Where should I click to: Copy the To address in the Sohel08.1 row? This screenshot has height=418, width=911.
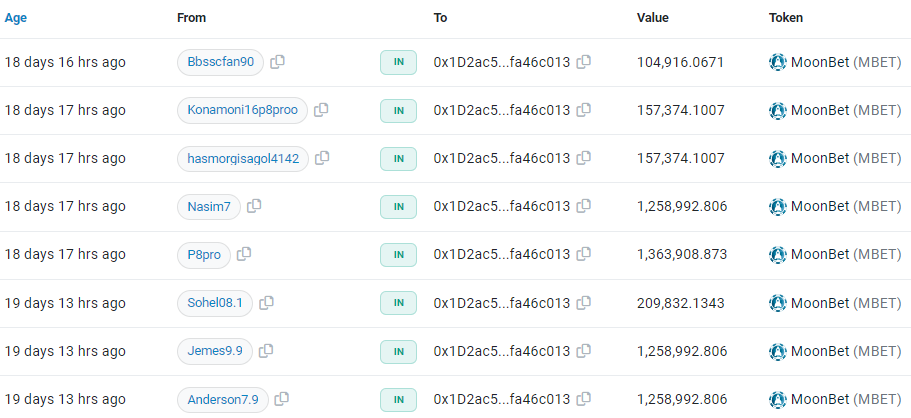(x=584, y=303)
